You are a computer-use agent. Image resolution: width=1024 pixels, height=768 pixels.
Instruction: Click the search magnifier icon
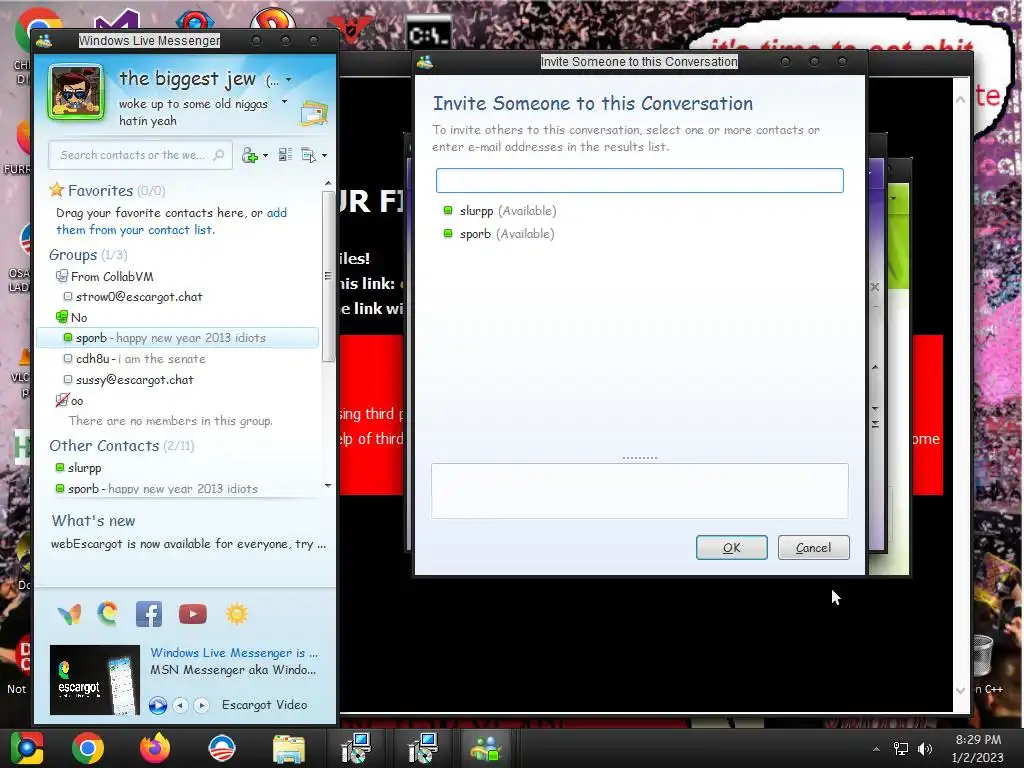coord(219,155)
